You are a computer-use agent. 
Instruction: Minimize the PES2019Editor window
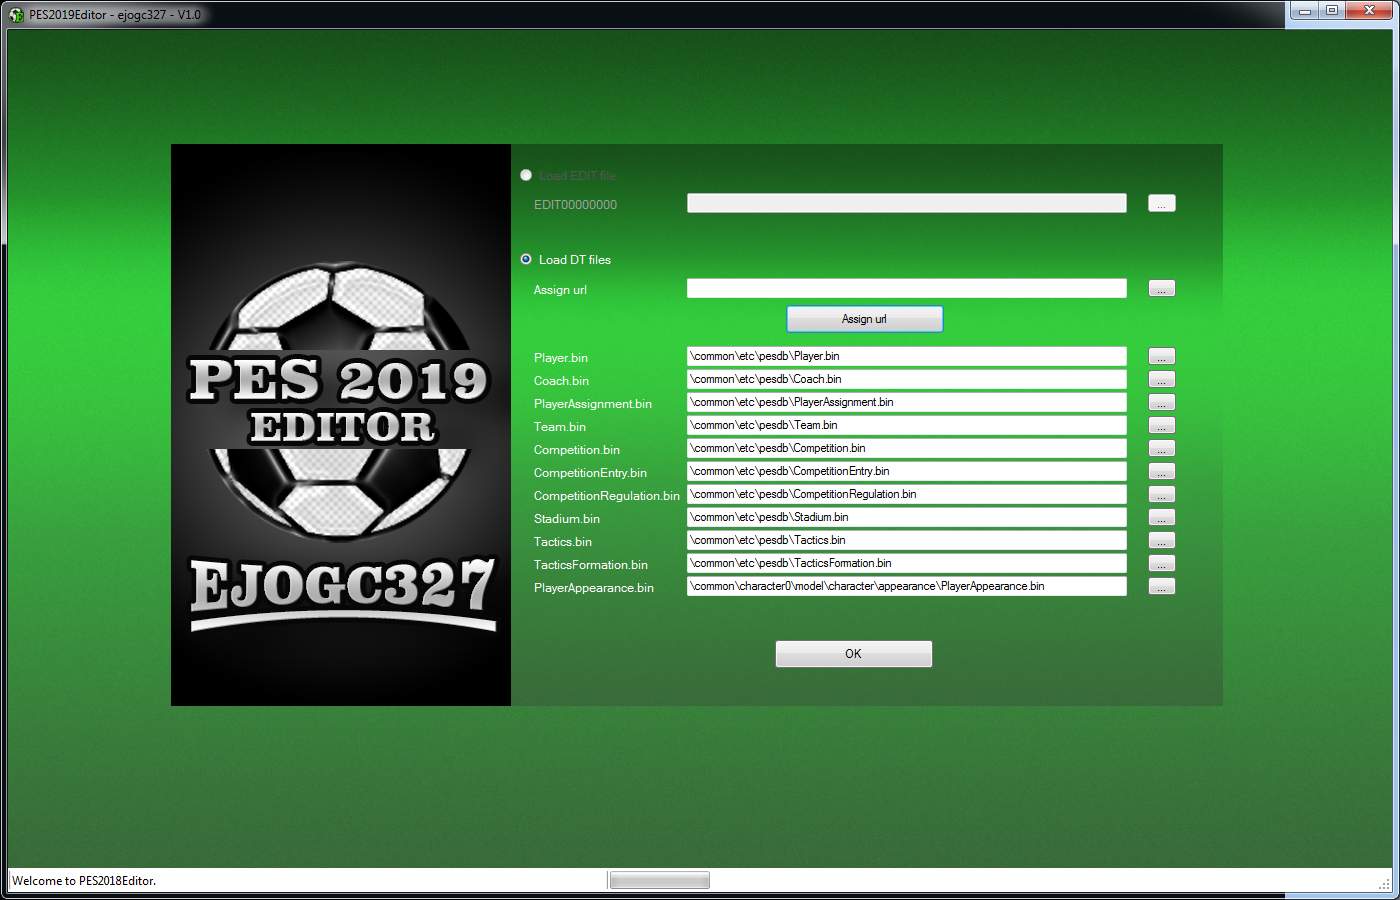tap(1304, 11)
